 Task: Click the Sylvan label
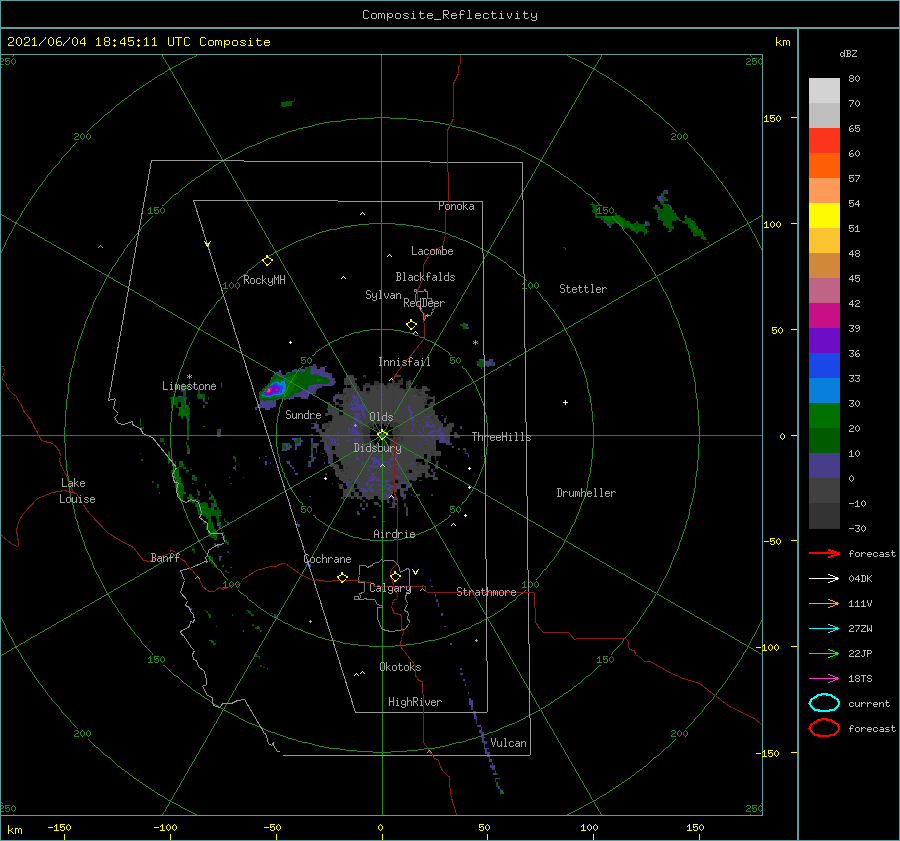point(383,295)
